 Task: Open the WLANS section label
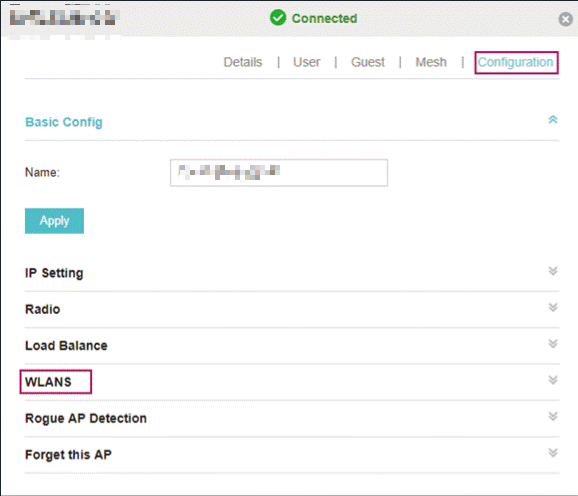pos(48,382)
